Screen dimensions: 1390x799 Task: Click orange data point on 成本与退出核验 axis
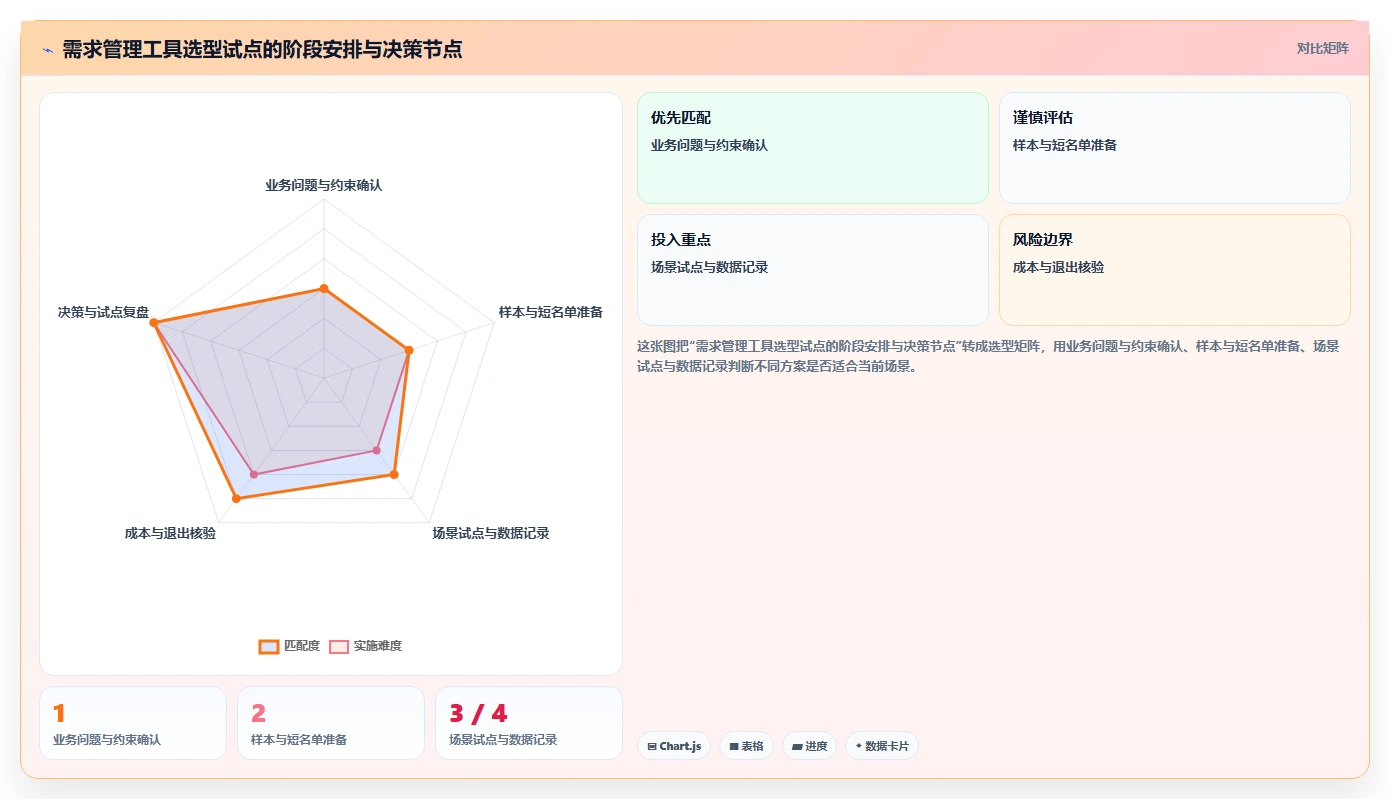point(236,497)
